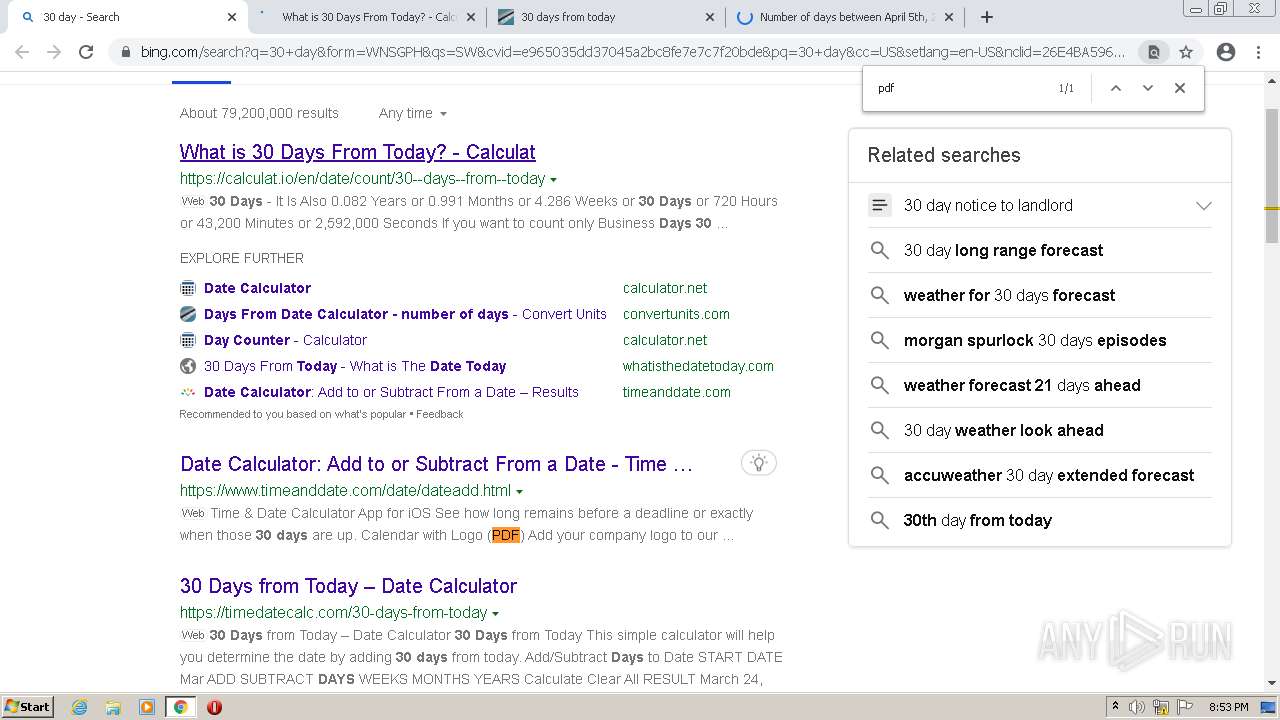The height and width of the screenshot is (720, 1280).
Task: Search 'accuweather 30 day extended forecast'
Action: 1049,475
